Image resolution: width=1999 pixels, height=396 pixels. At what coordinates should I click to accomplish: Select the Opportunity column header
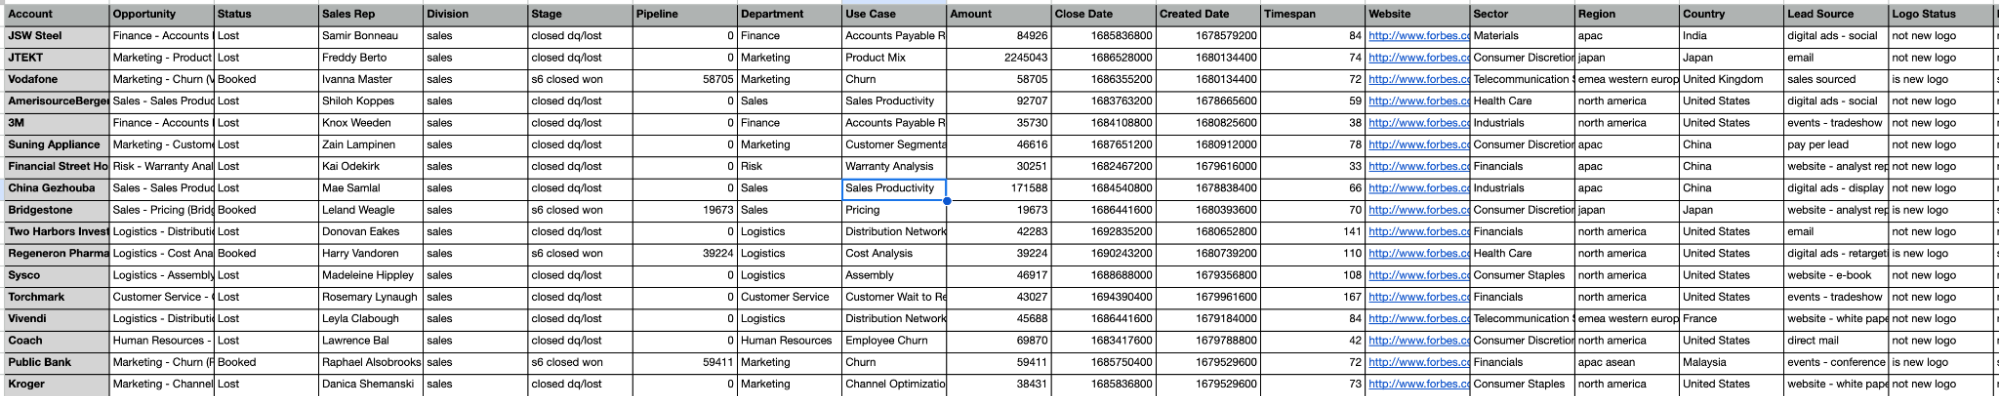pyautogui.click(x=162, y=14)
